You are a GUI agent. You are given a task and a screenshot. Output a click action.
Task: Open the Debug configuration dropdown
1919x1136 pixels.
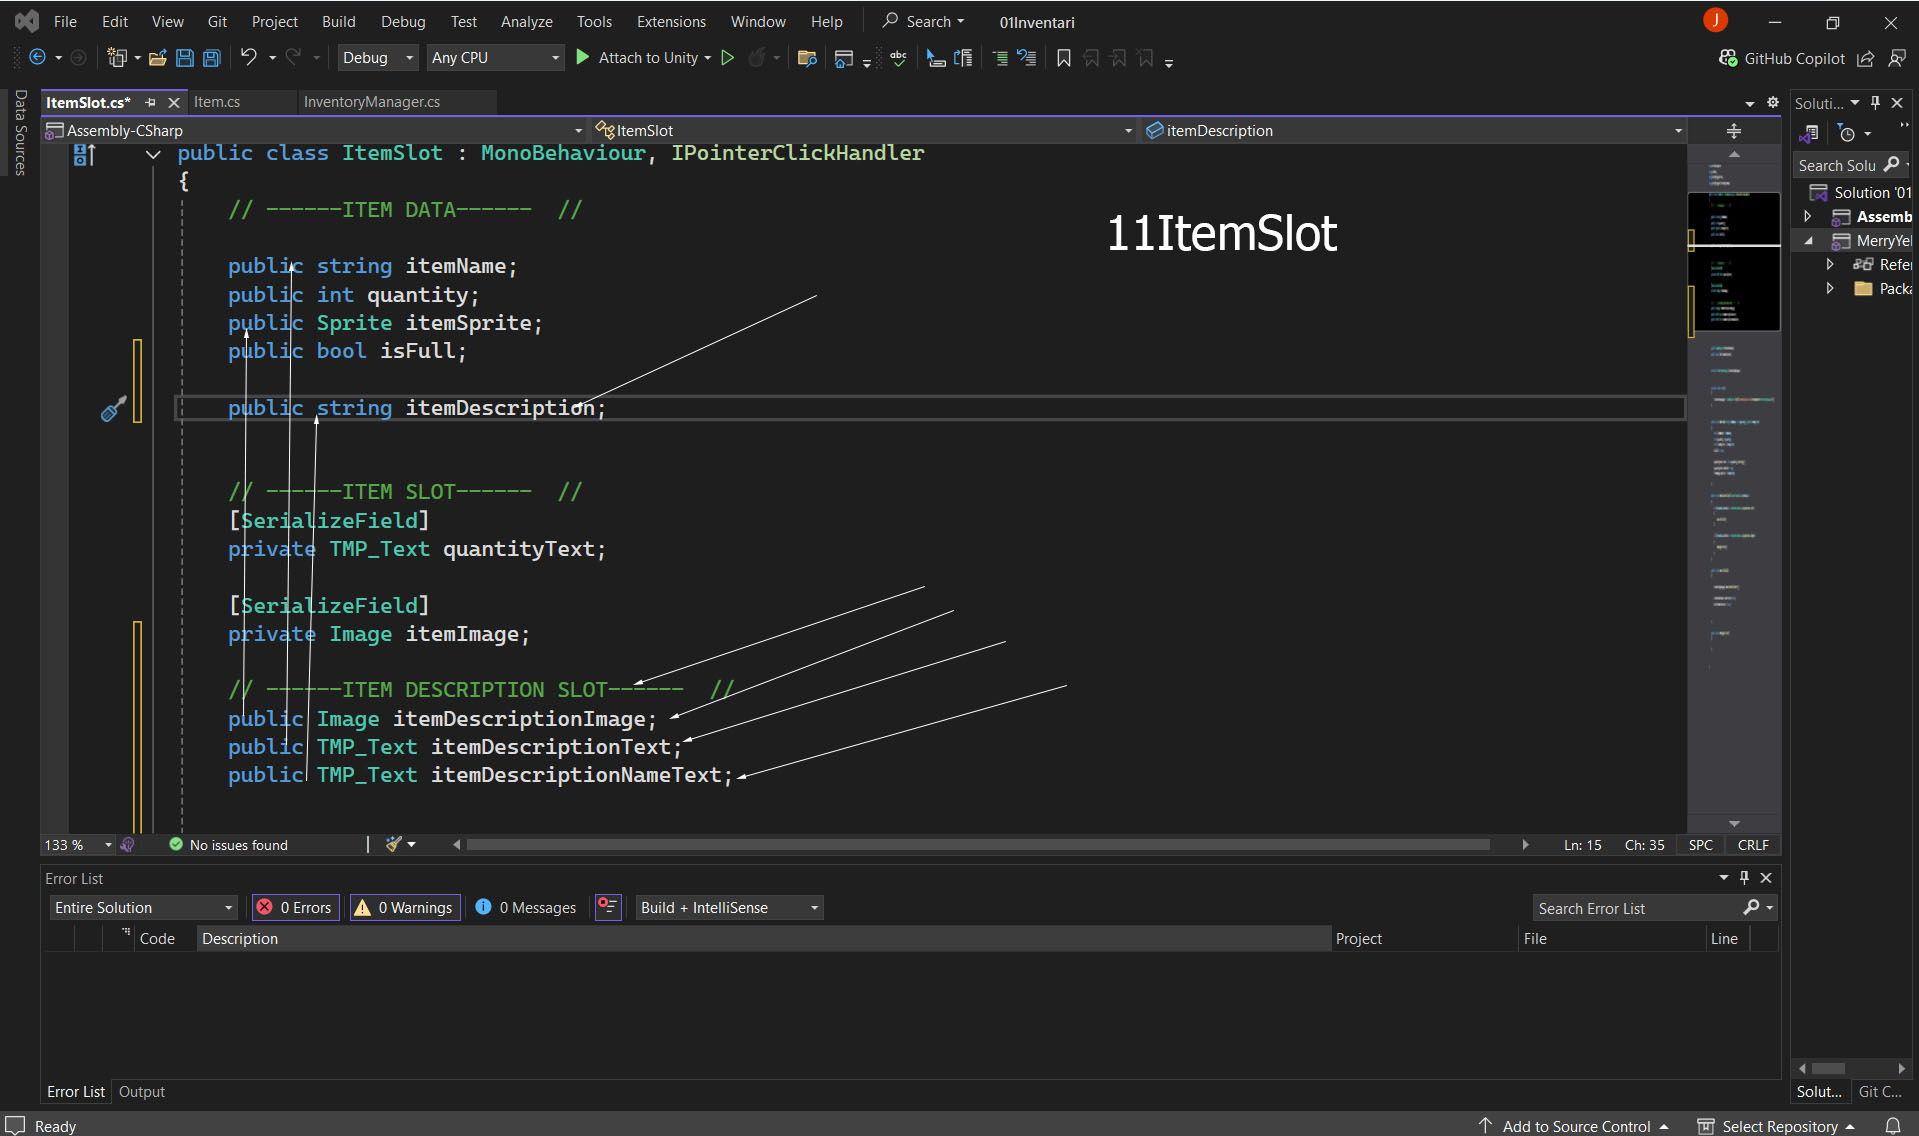pos(377,58)
